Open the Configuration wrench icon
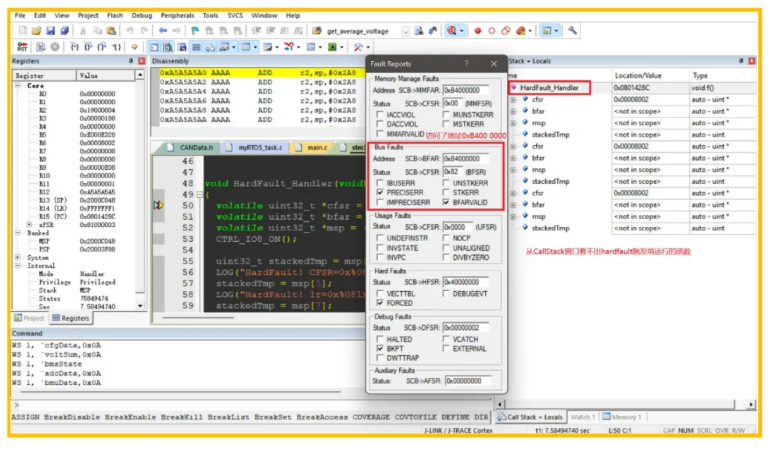The image size is (770, 452). click(572, 30)
